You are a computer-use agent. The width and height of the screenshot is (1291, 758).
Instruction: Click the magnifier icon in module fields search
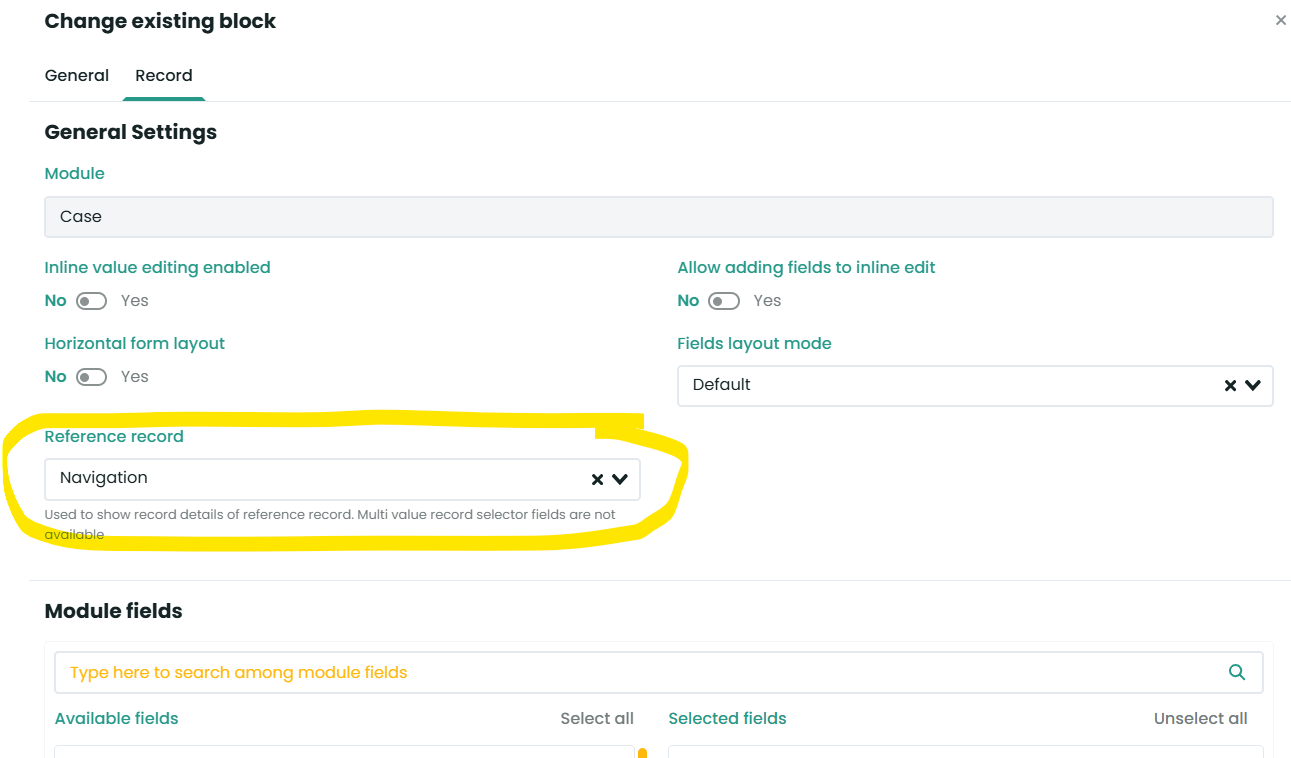point(1237,673)
